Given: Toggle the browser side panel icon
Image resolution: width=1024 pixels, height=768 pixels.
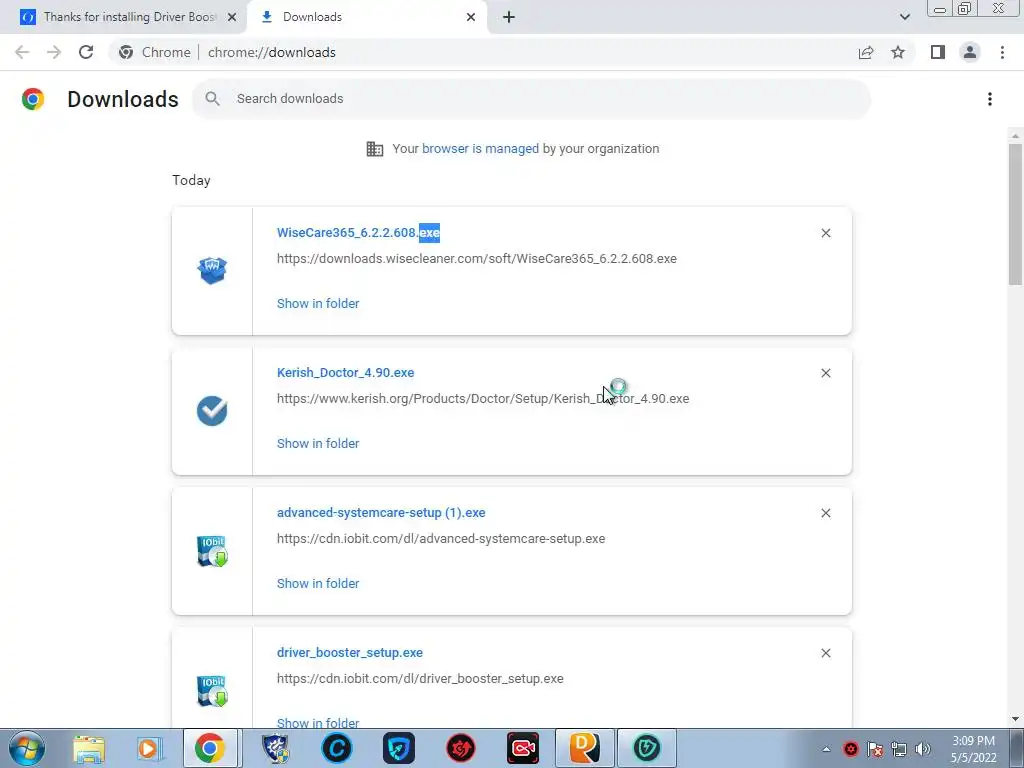Looking at the screenshot, I should (938, 52).
